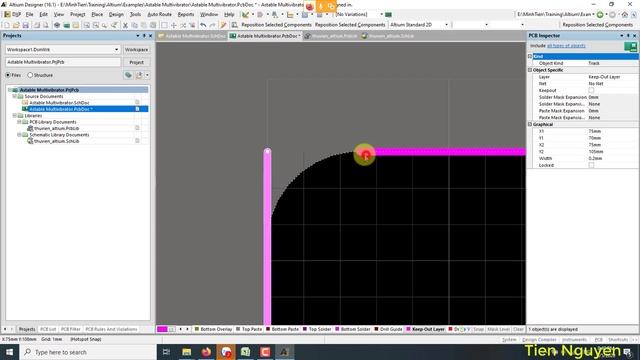Click the 'all types of objects' link

pos(566,46)
